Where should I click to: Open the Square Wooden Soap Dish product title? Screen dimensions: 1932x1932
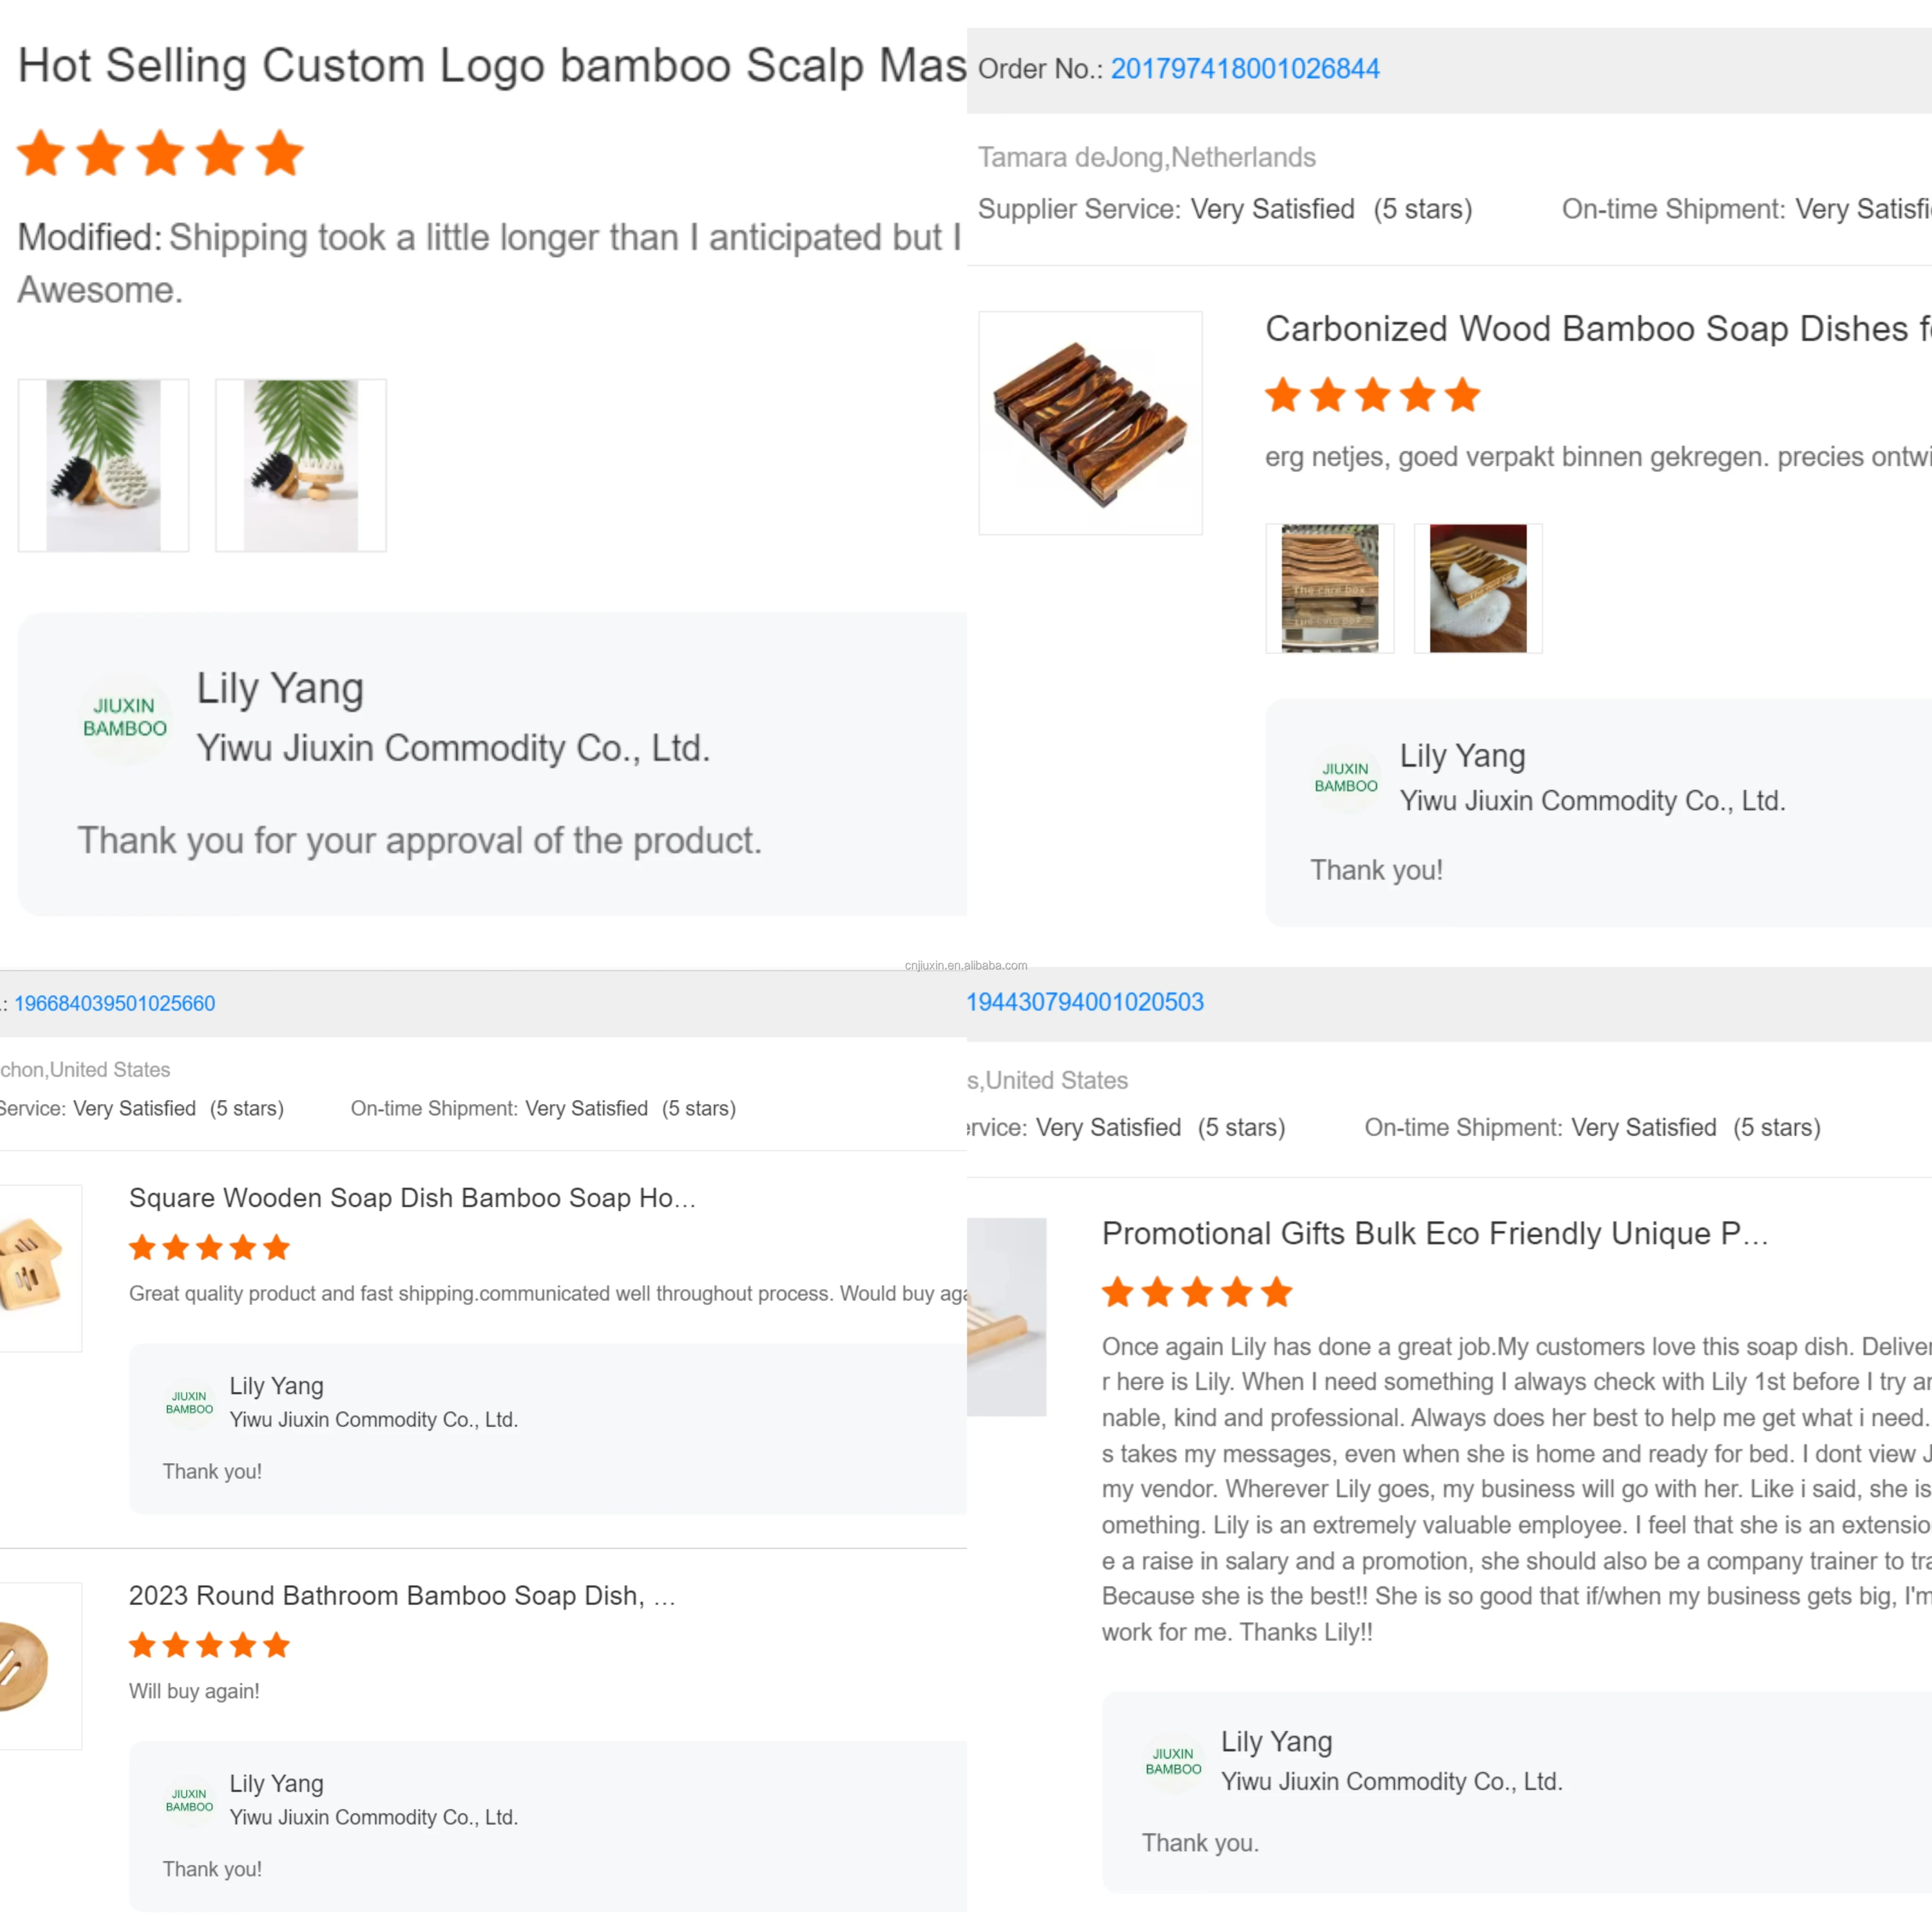[412, 1198]
